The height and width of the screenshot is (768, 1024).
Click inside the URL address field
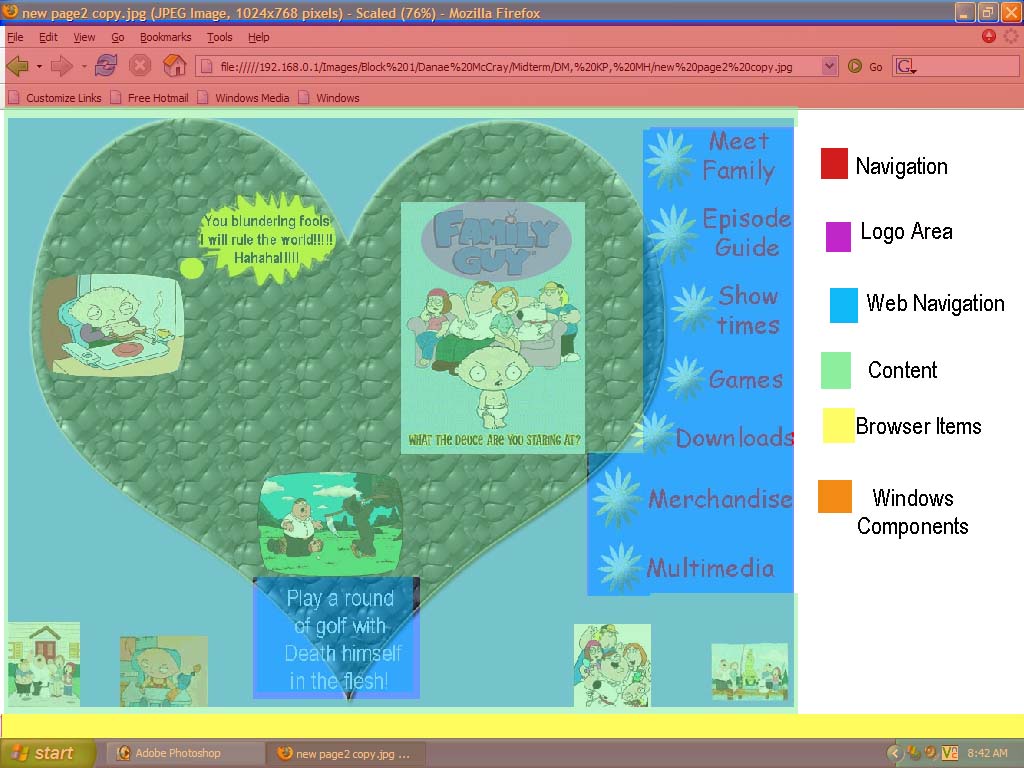[500, 67]
